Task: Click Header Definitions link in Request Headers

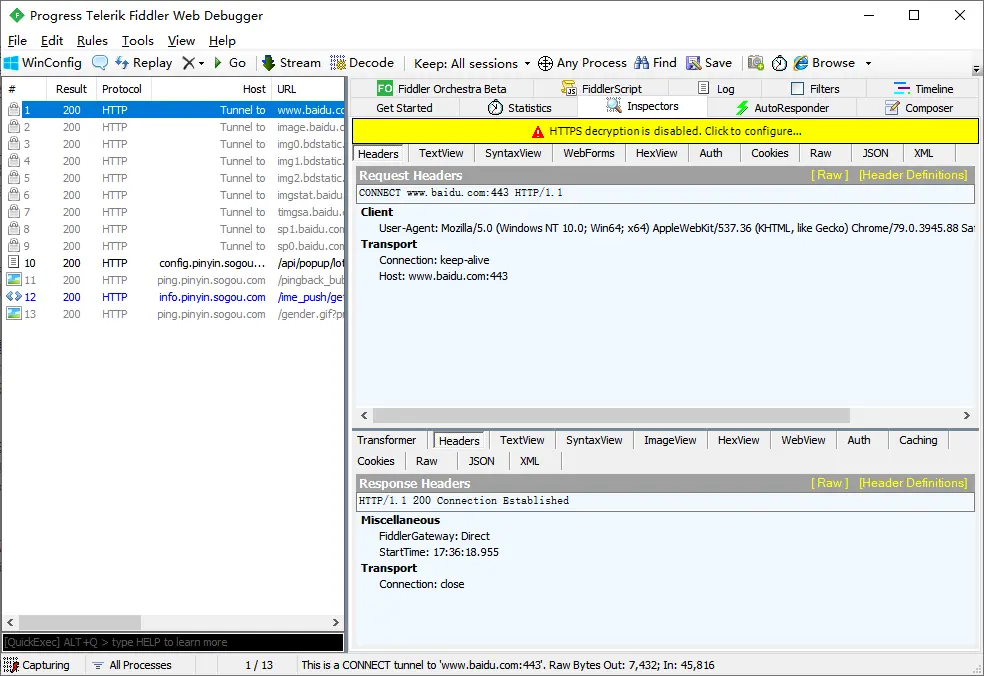Action: coord(913,175)
